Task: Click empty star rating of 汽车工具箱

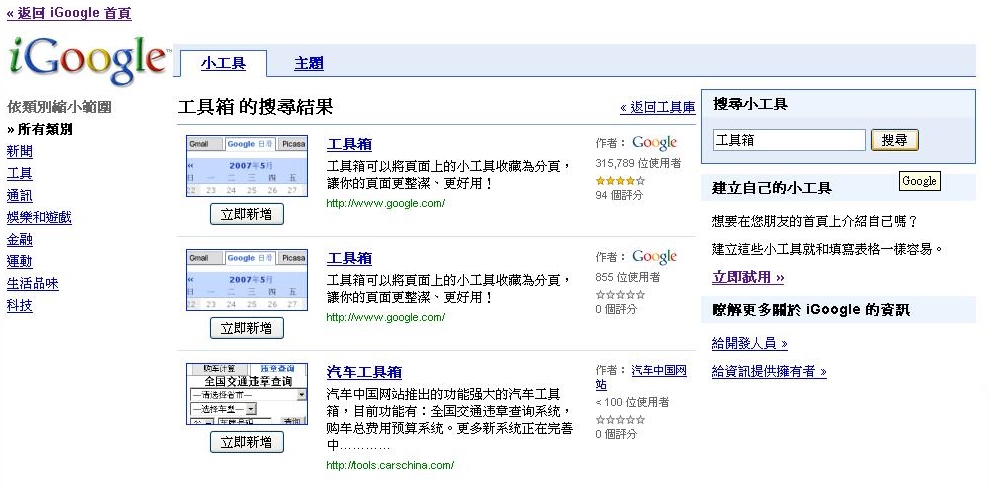Action: tap(620, 419)
